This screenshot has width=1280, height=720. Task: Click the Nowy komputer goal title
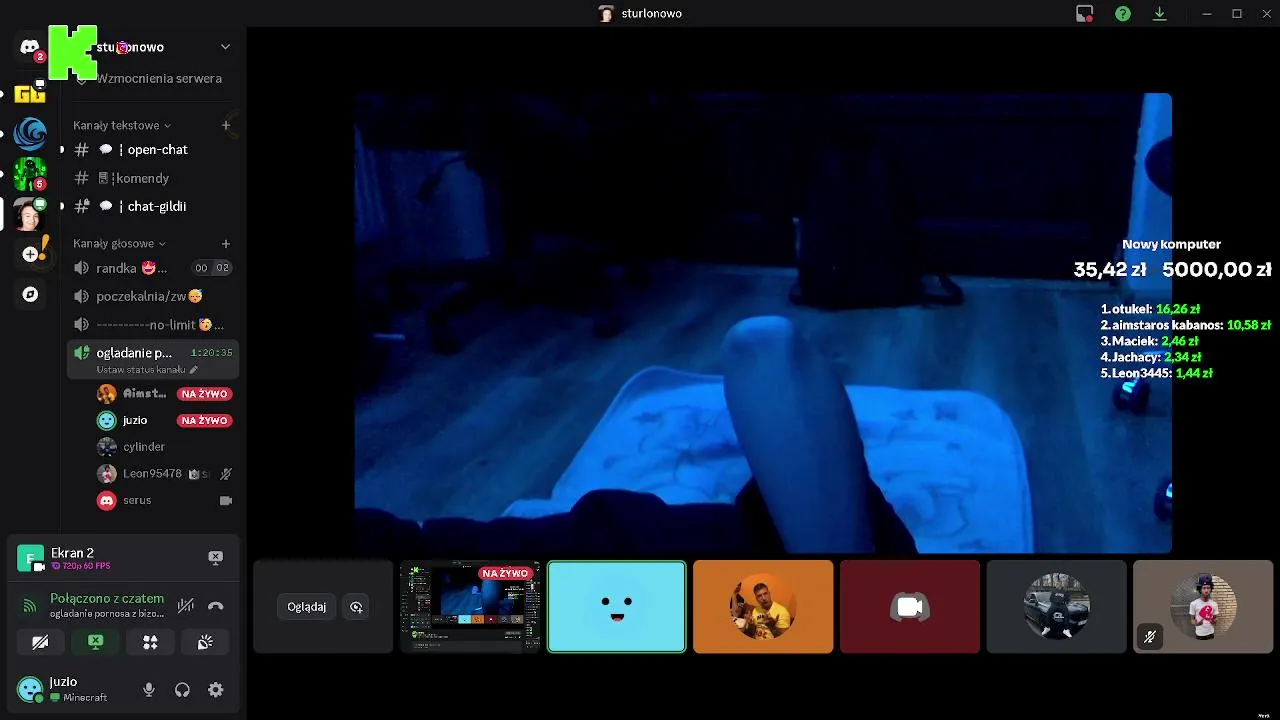tap(1171, 244)
